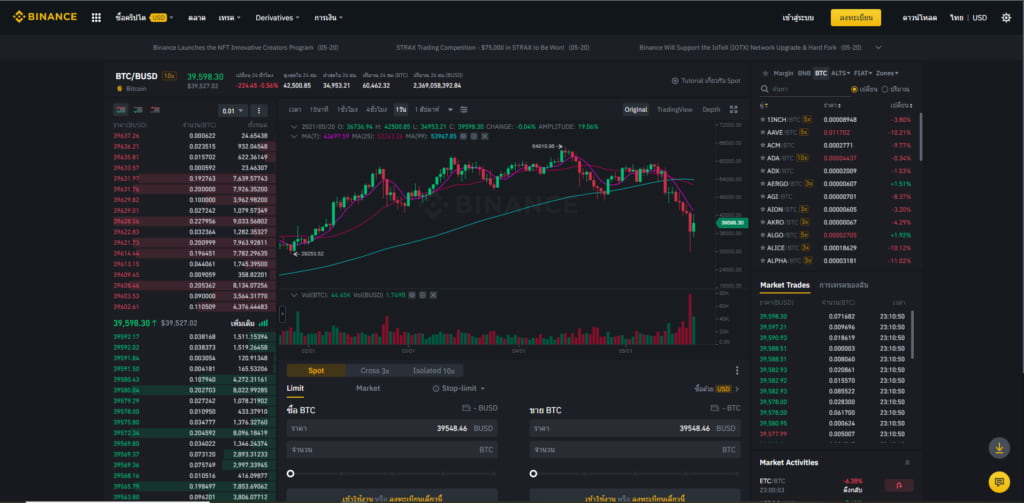
Task: Open order book 0.01 precision dropdown
Action: [x=233, y=110]
